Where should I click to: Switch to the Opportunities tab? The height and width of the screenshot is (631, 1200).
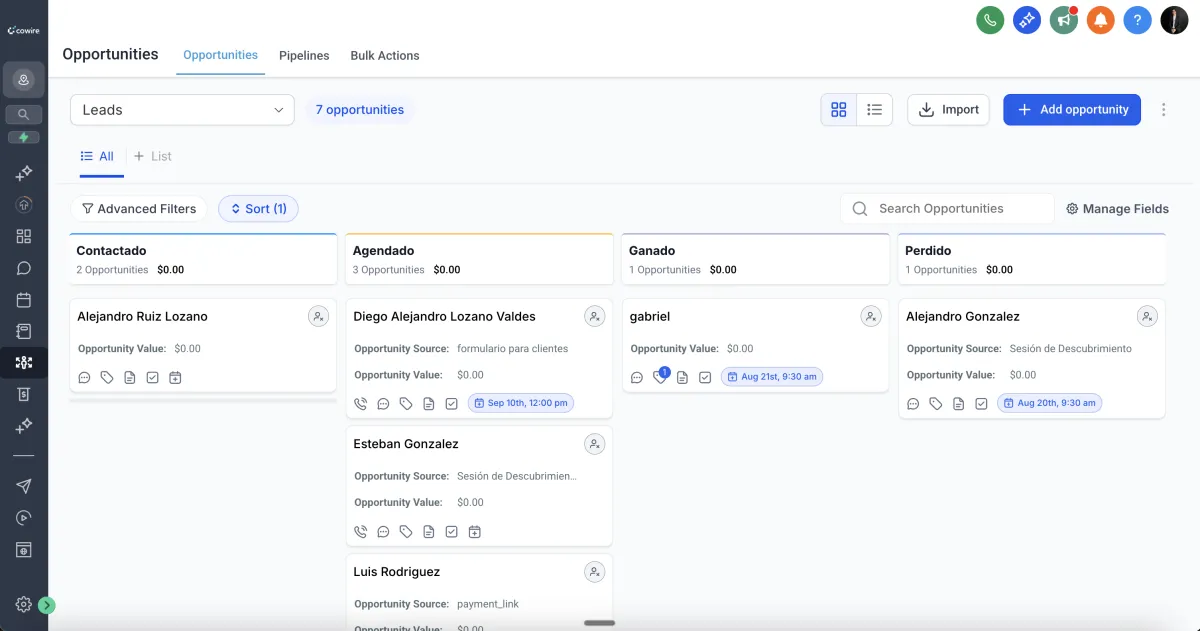(x=220, y=55)
